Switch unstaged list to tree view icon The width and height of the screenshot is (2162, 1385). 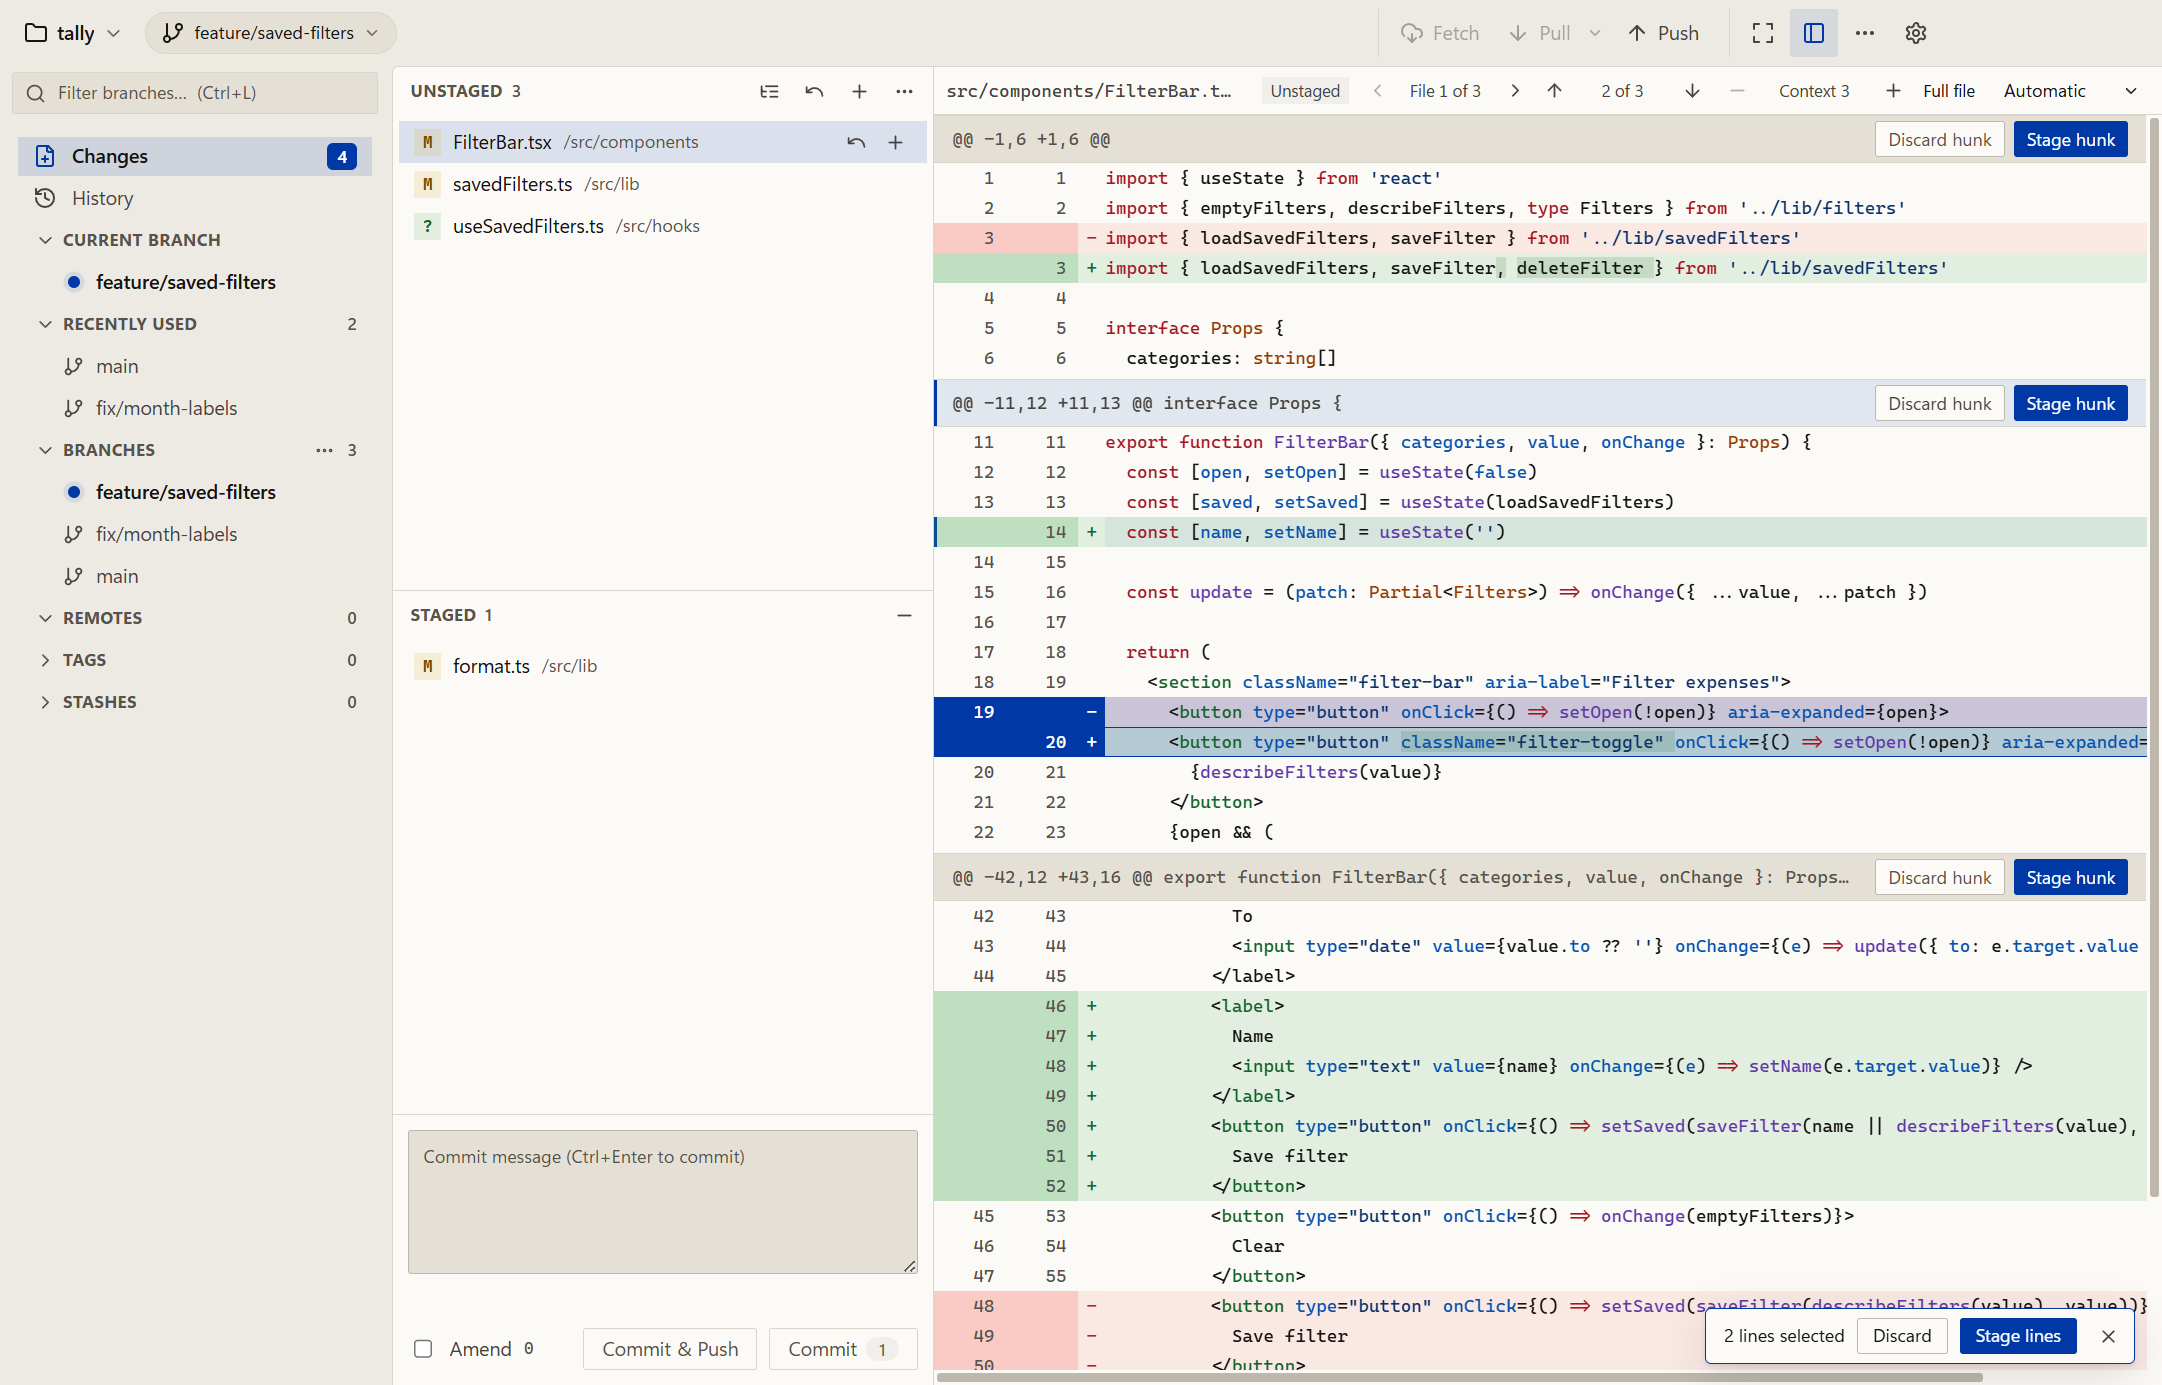[x=769, y=91]
